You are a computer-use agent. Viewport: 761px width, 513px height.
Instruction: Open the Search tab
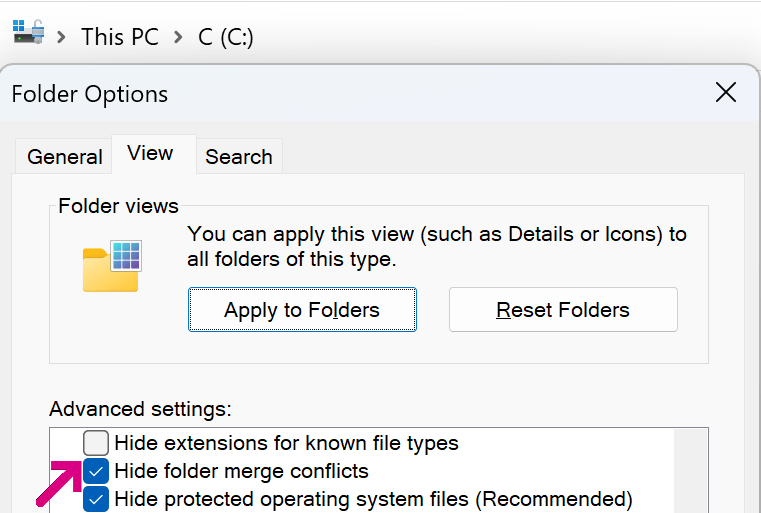(x=238, y=157)
